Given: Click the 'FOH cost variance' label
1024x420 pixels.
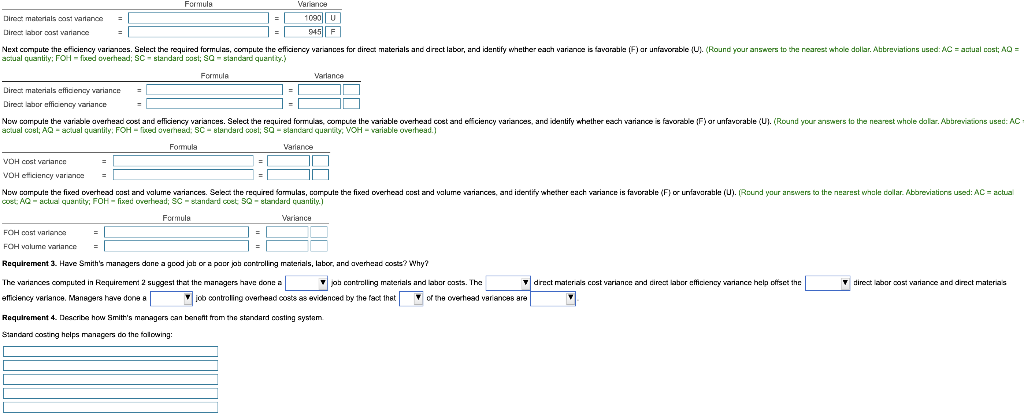Looking at the screenshot, I should pyautogui.click(x=35, y=232).
